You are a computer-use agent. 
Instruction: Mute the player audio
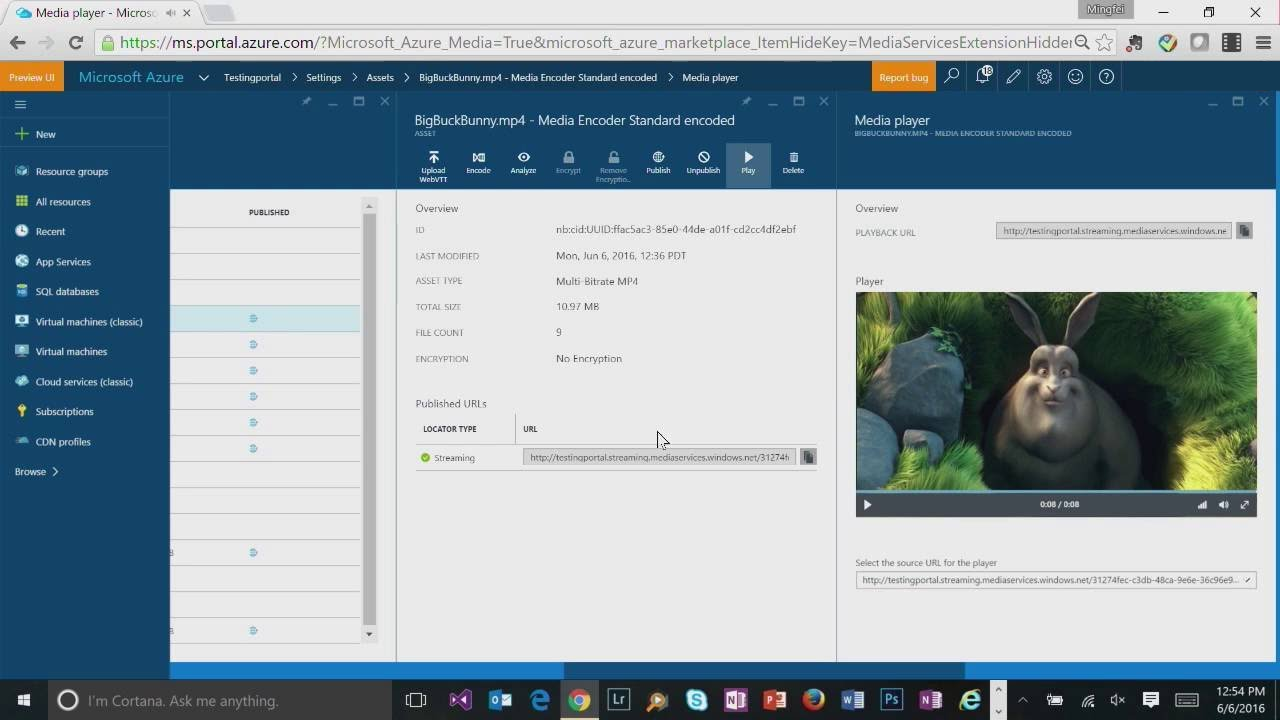1223,504
